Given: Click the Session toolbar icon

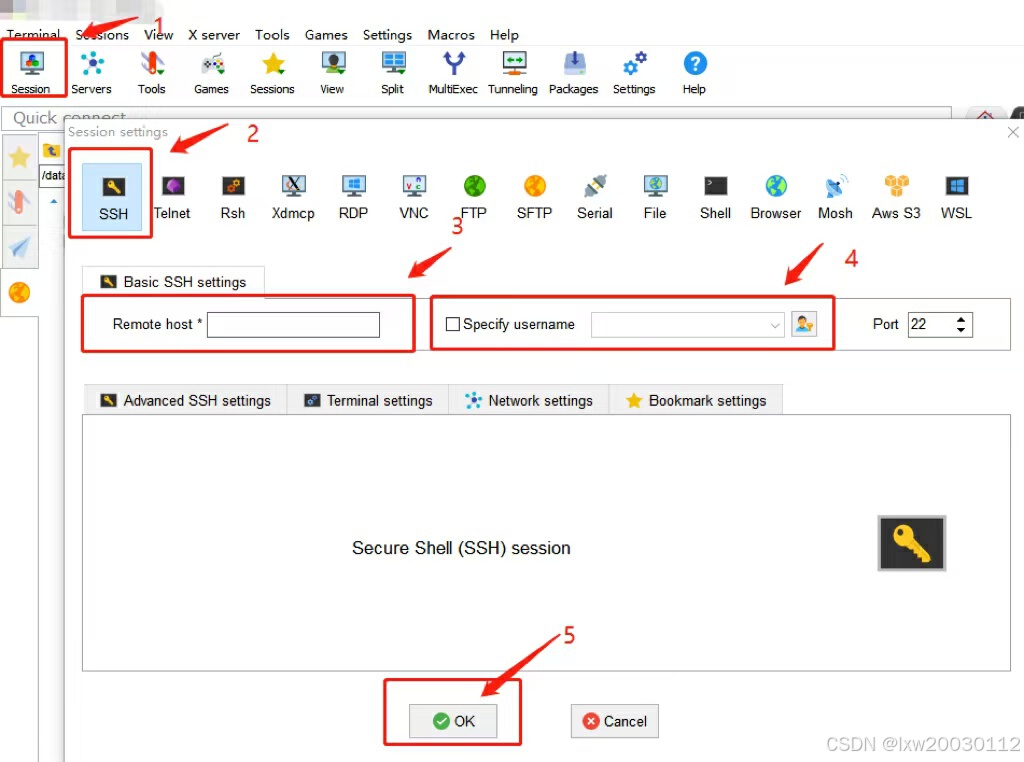Looking at the screenshot, I should click(x=31, y=71).
